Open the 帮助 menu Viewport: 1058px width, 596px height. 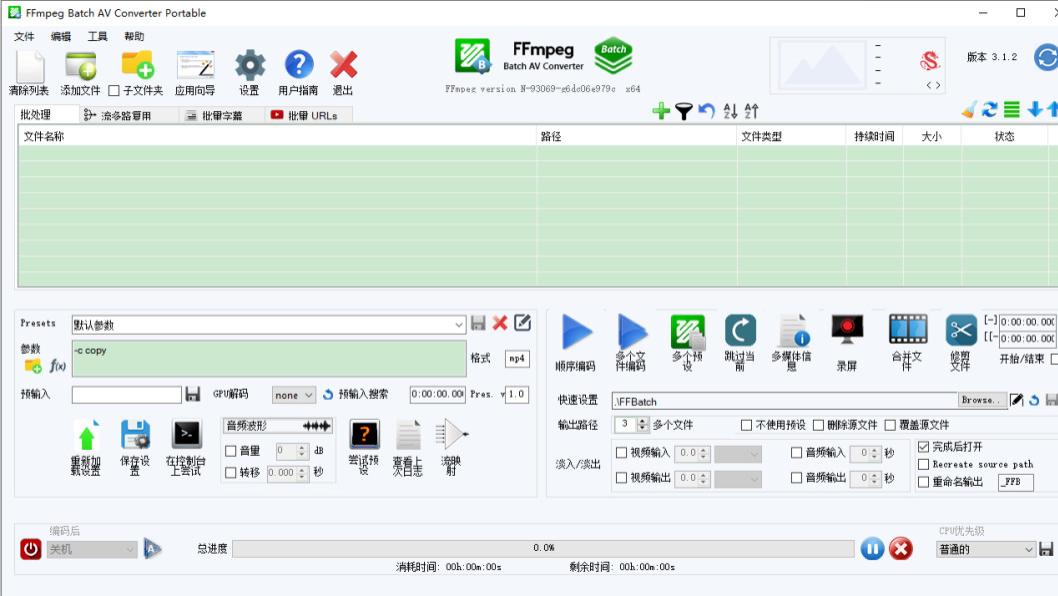coord(134,36)
